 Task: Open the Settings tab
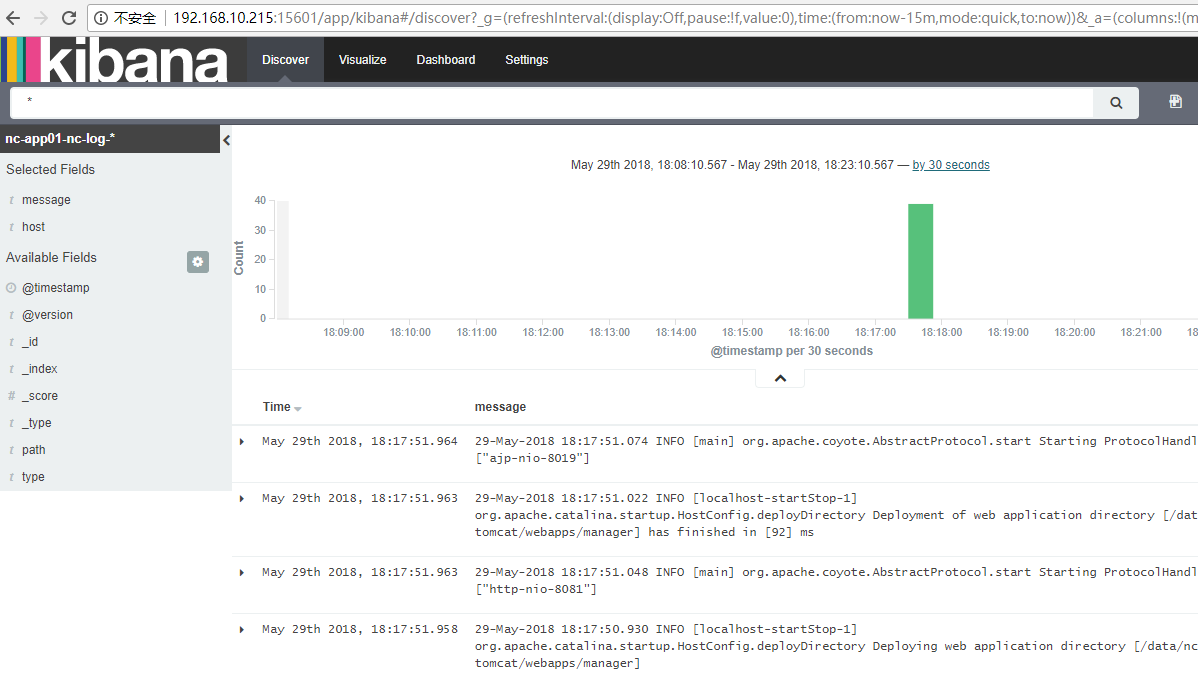click(526, 60)
